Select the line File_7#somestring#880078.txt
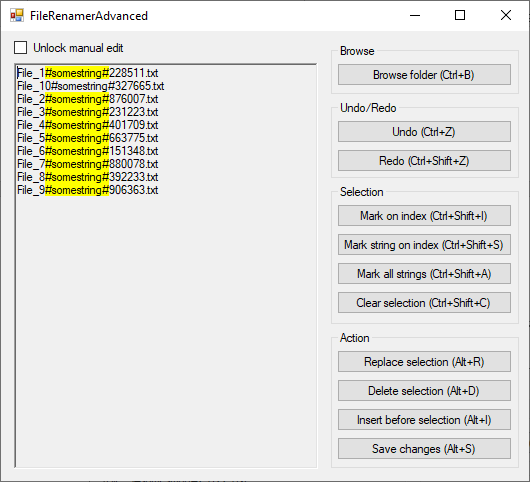 click(88, 164)
